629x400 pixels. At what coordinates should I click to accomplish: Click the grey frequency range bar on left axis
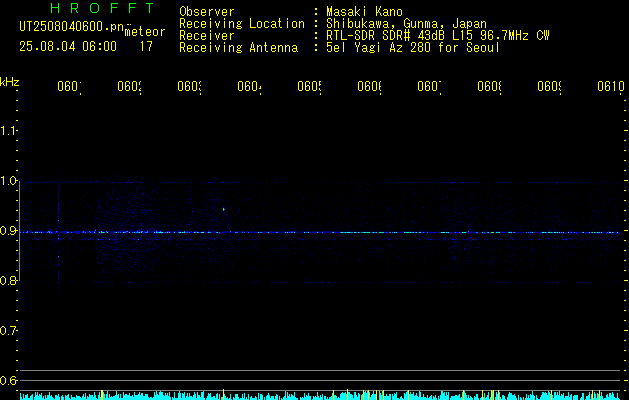click(19, 231)
